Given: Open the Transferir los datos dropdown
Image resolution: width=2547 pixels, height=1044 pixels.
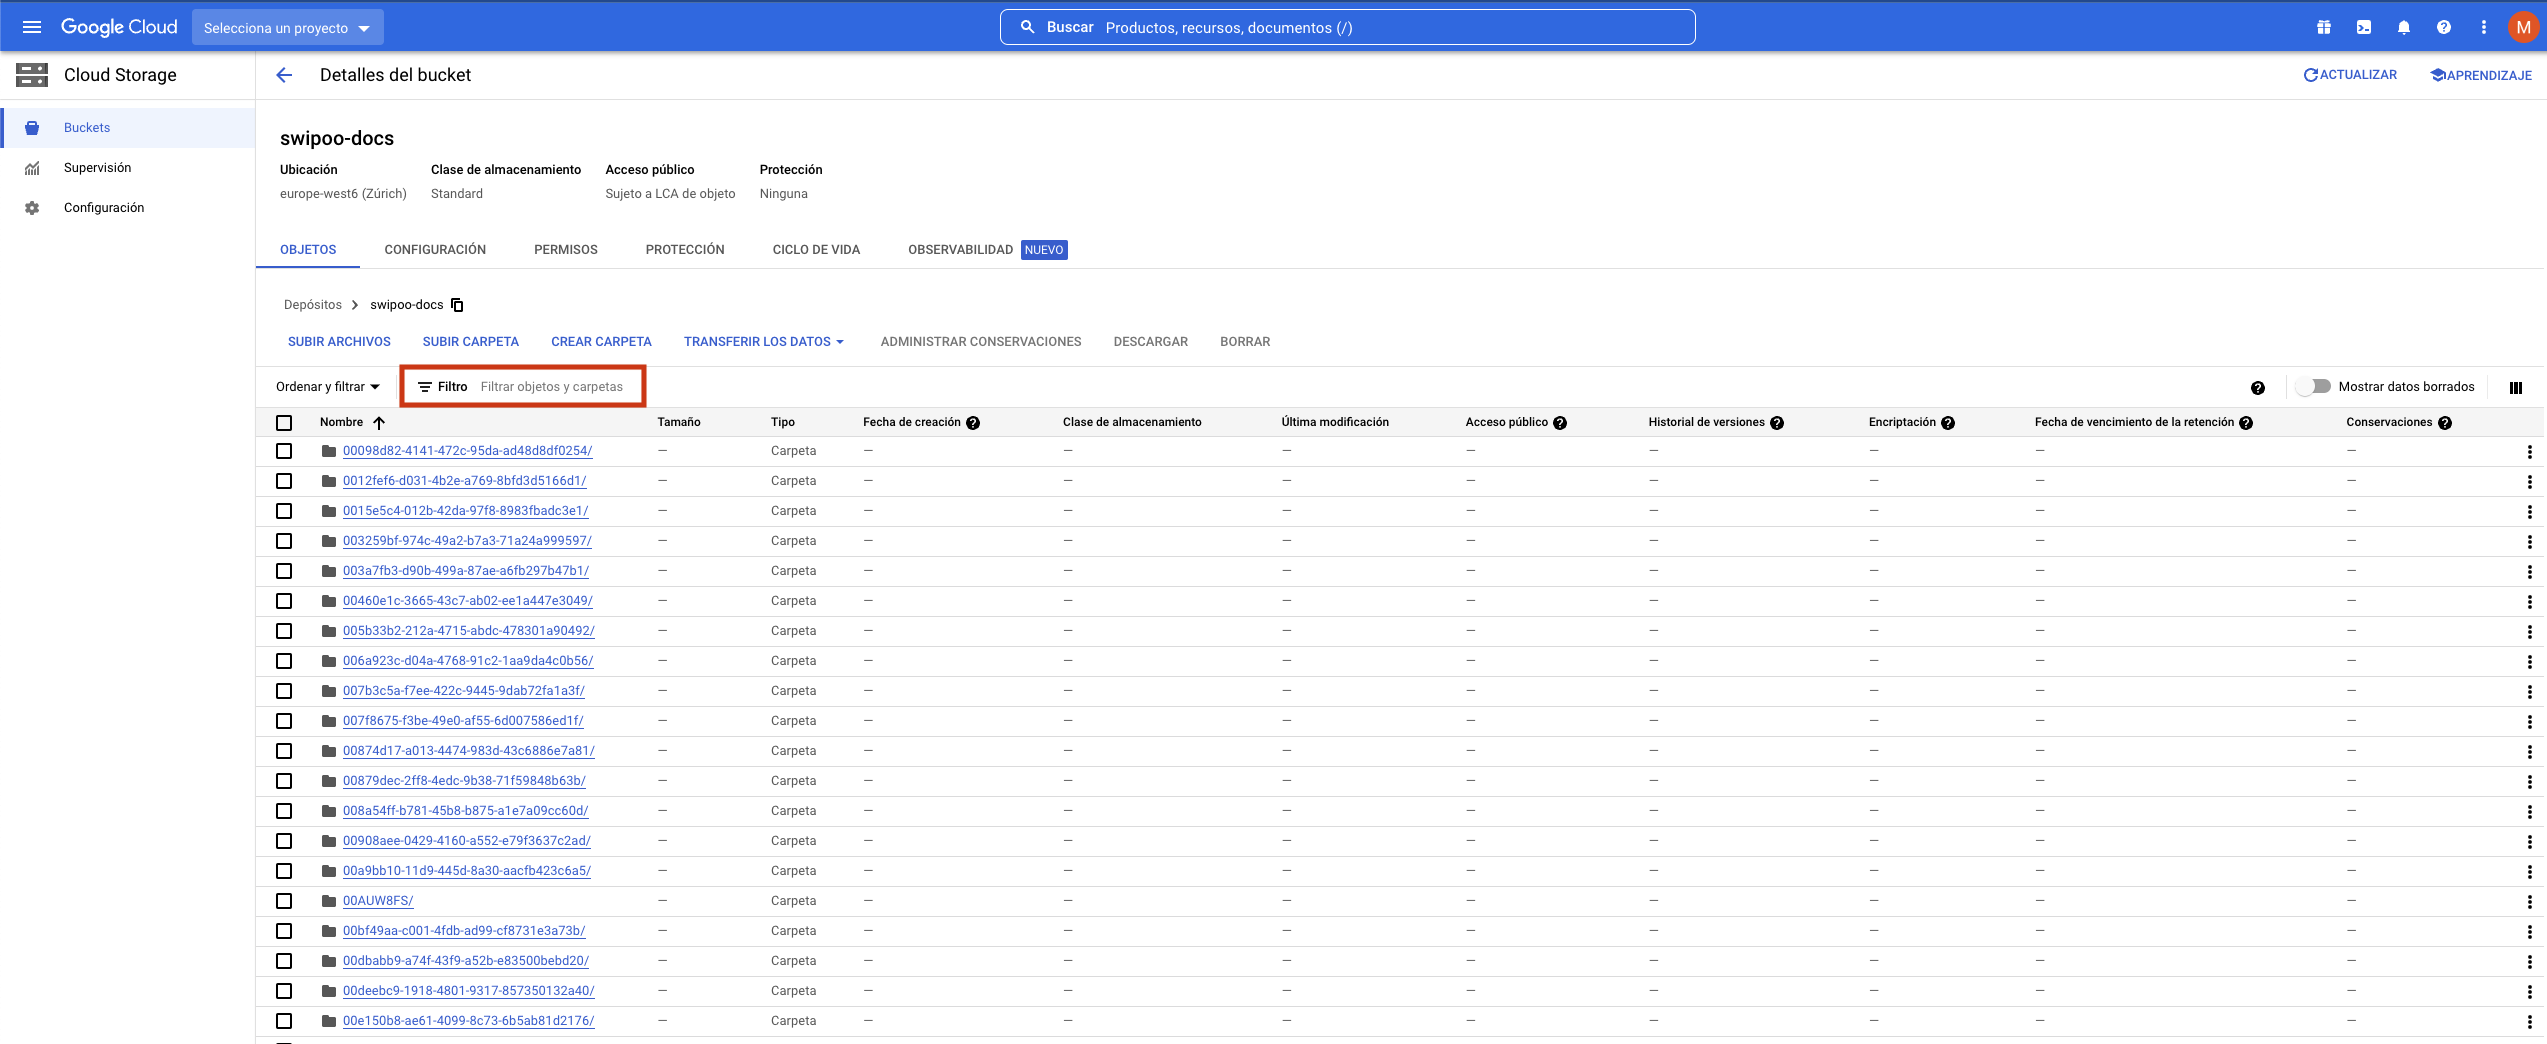Looking at the screenshot, I should click(763, 342).
